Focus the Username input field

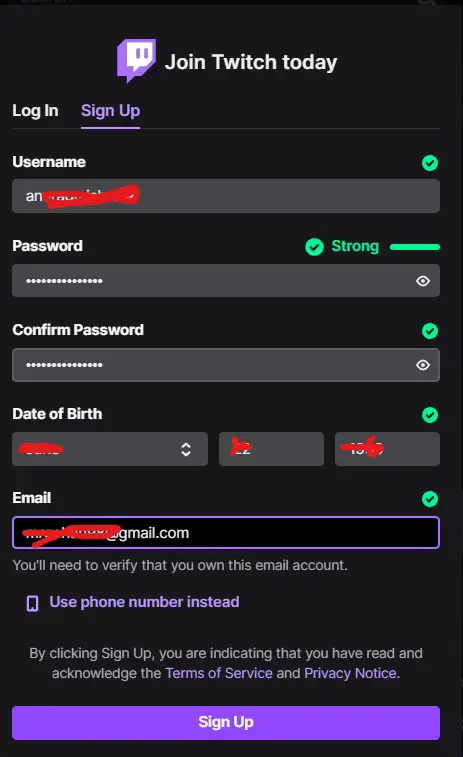click(226, 196)
